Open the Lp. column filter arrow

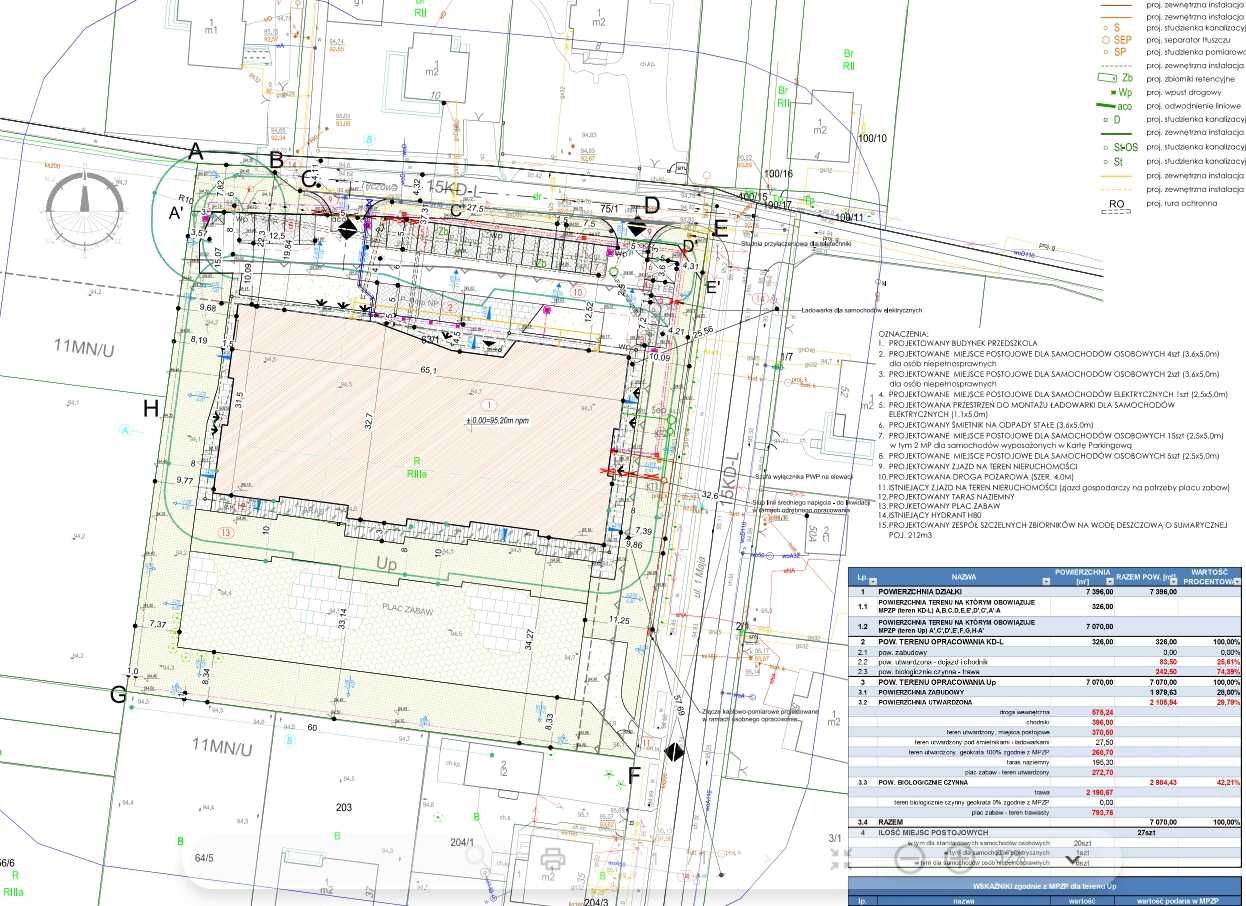(872, 581)
